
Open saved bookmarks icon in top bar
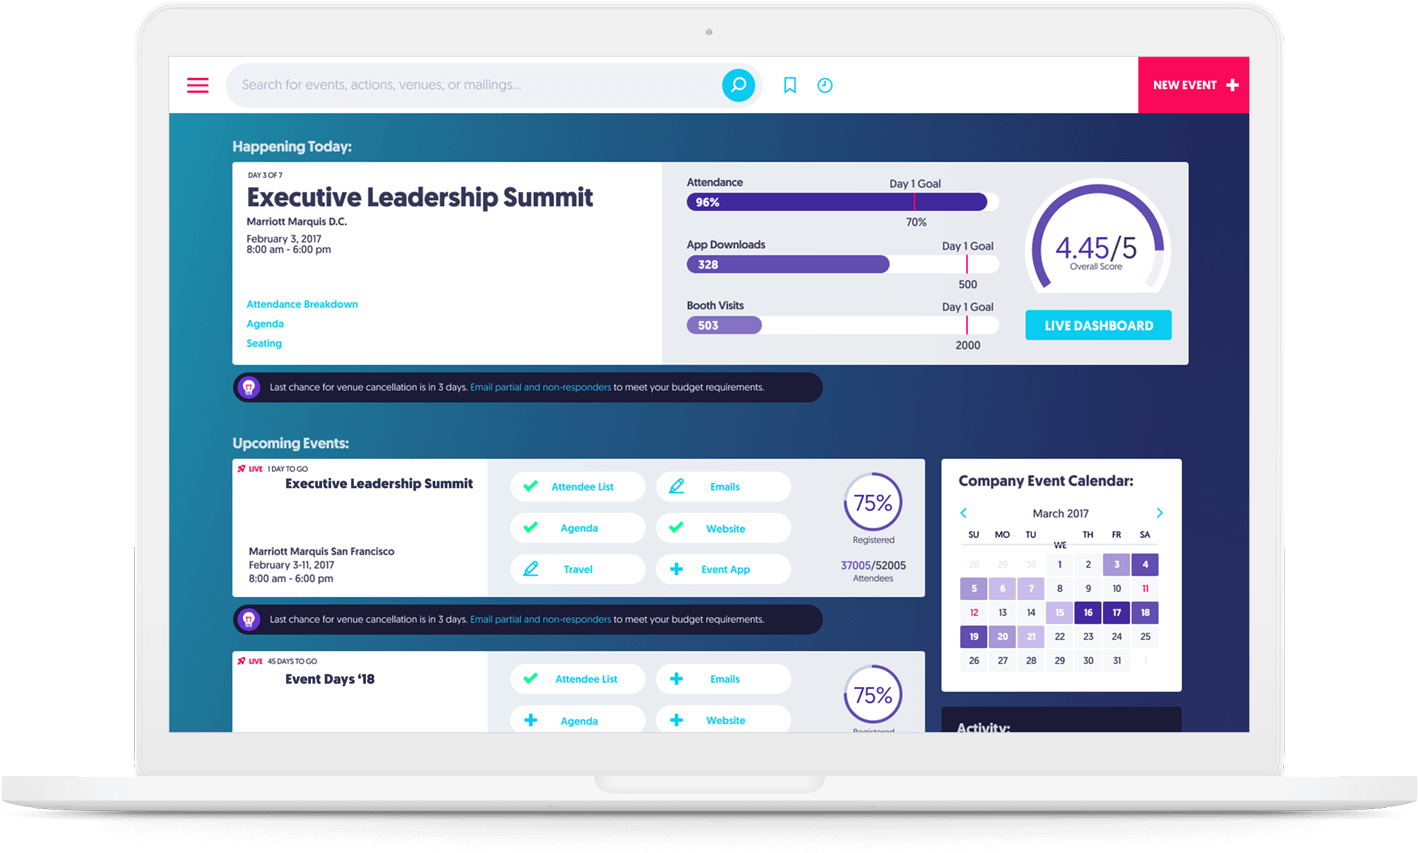click(x=790, y=85)
